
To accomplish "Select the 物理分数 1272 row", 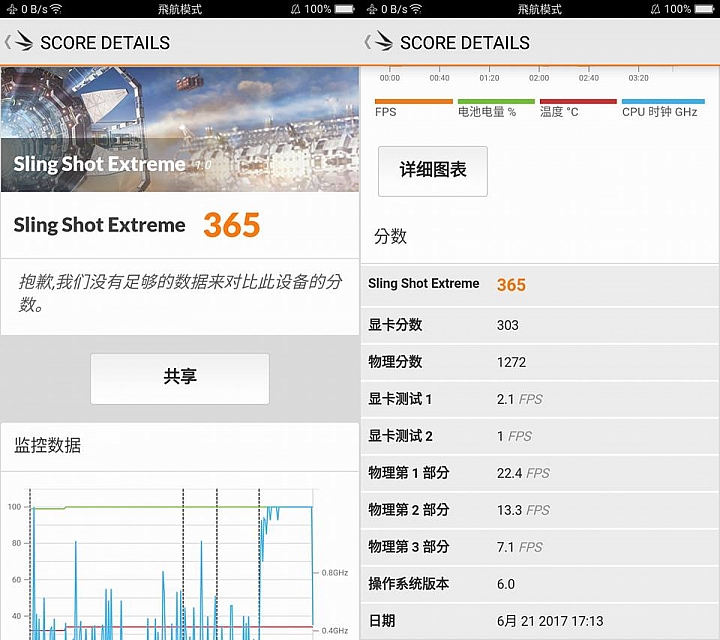I will pyautogui.click(x=540, y=362).
